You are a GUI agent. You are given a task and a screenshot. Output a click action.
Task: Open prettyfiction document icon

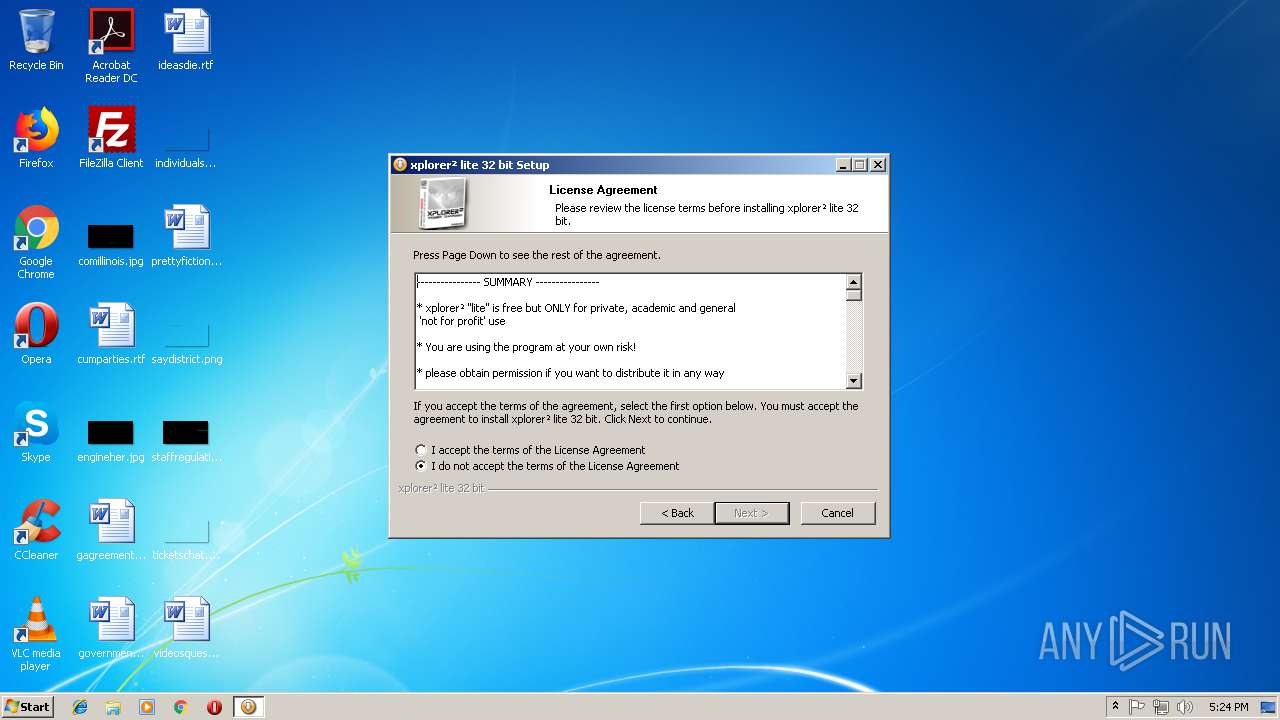[x=186, y=237]
